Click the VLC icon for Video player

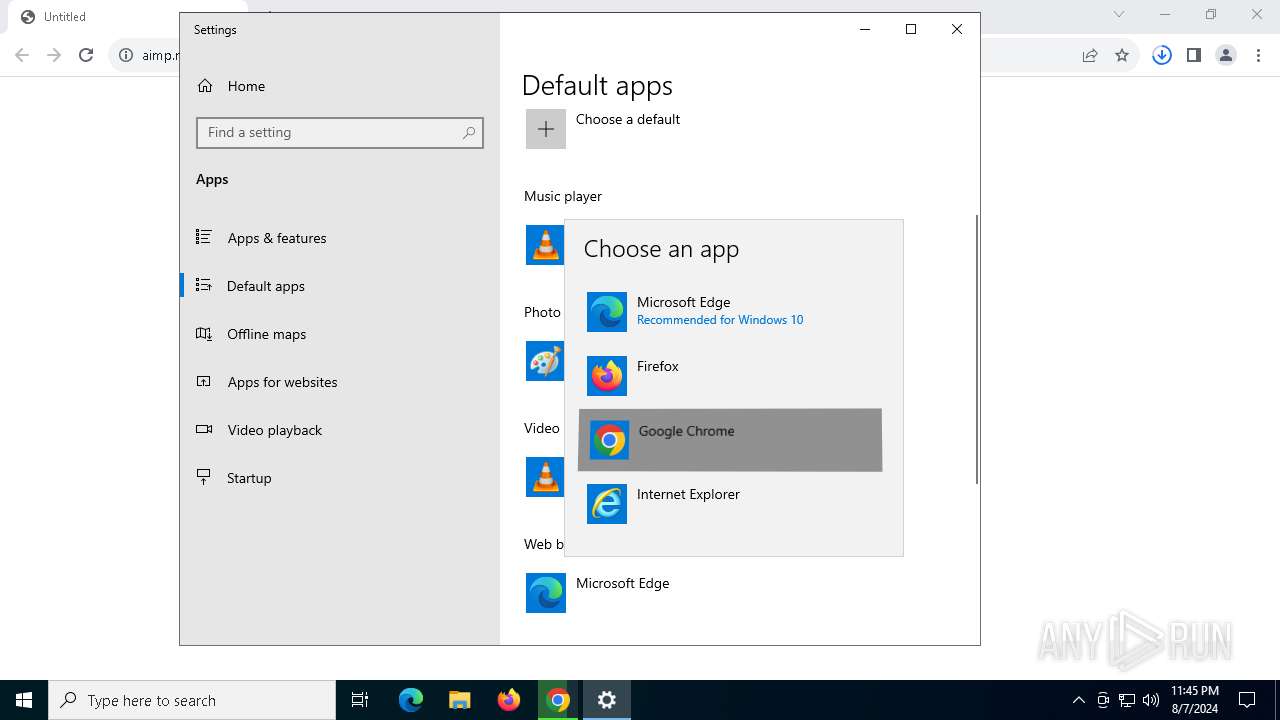[x=545, y=477]
